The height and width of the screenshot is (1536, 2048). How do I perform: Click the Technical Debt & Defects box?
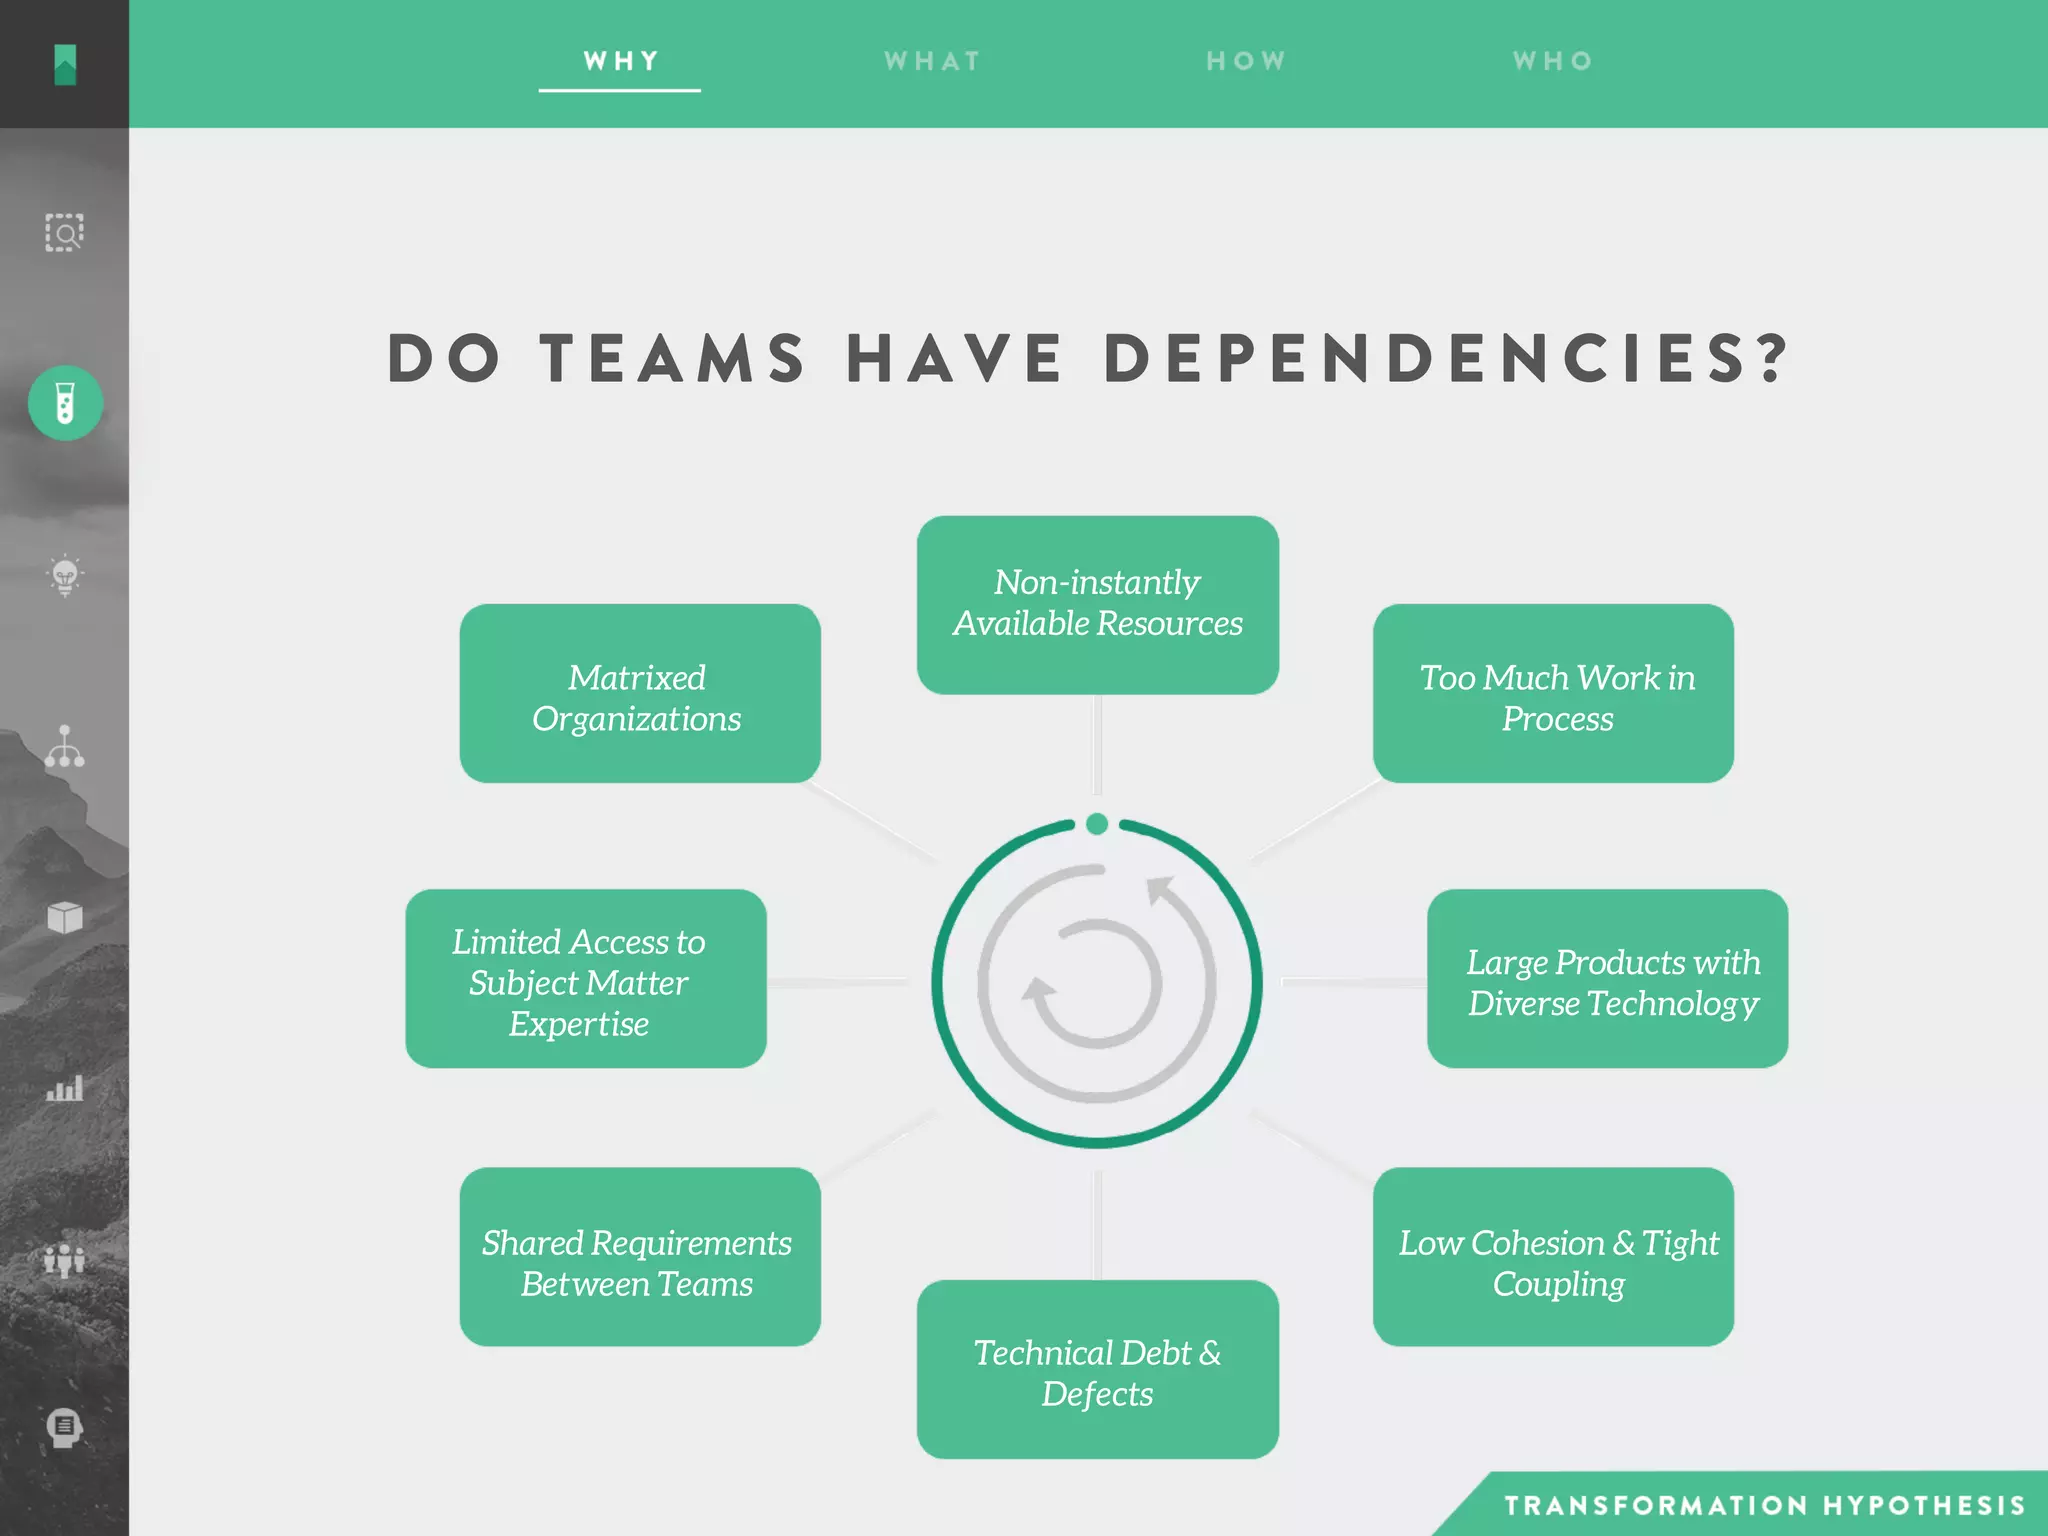[x=1098, y=1369]
